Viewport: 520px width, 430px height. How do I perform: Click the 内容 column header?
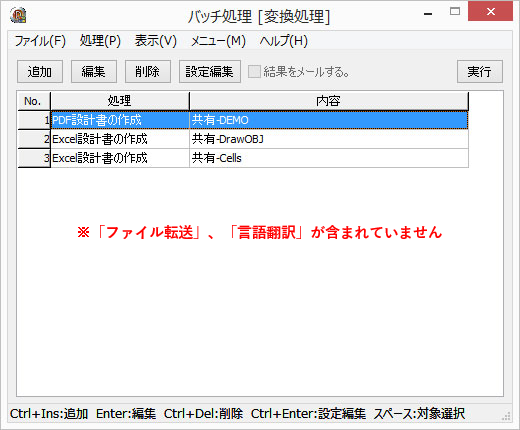pyautogui.click(x=329, y=101)
